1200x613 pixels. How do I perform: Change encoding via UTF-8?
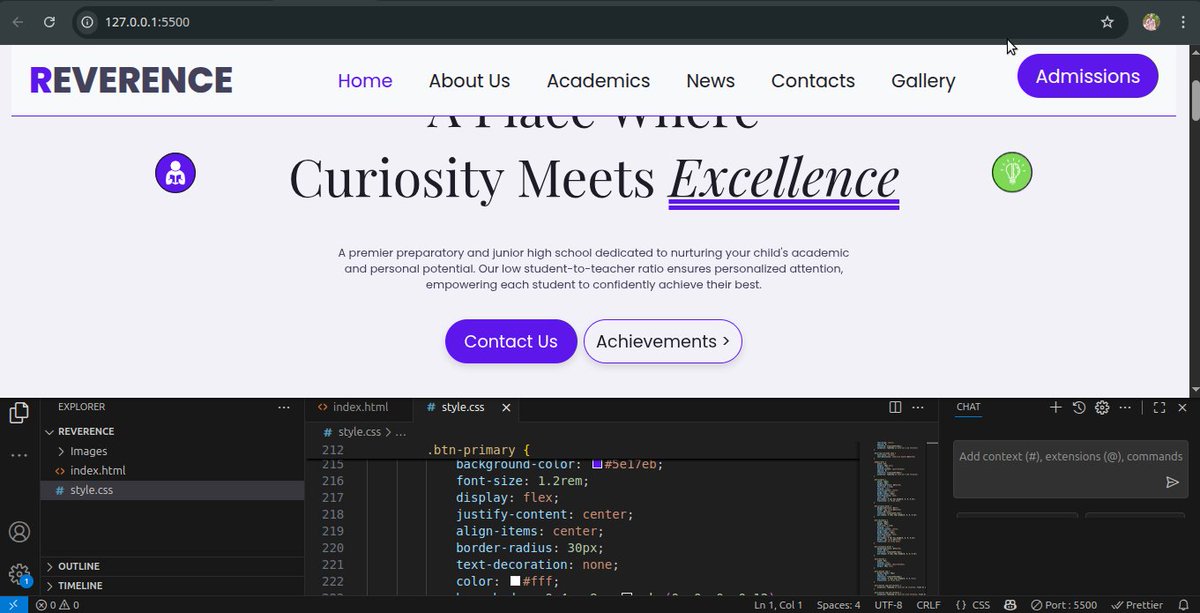click(888, 605)
